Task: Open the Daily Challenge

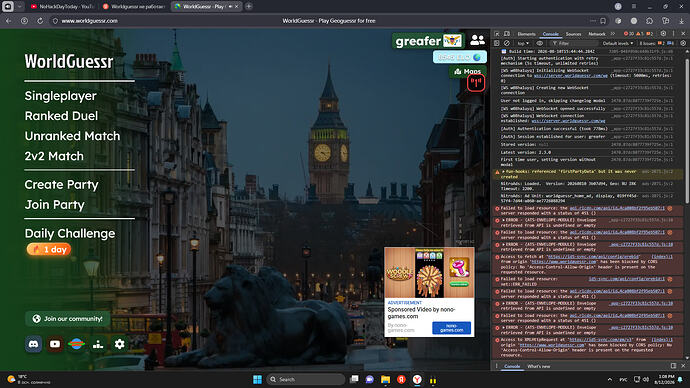Action: [70, 234]
